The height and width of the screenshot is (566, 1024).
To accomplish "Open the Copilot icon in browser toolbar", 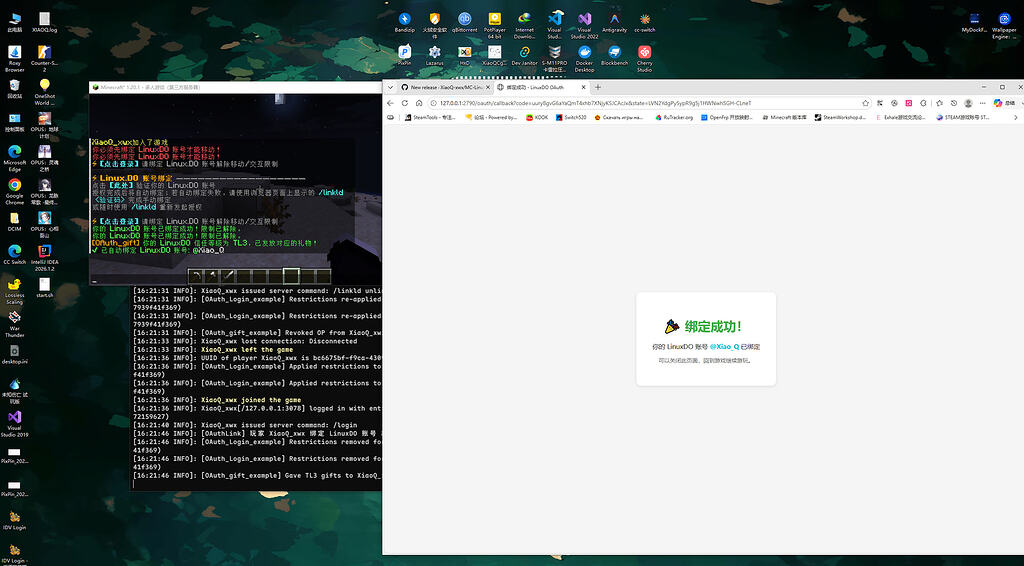I will [x=998, y=103].
